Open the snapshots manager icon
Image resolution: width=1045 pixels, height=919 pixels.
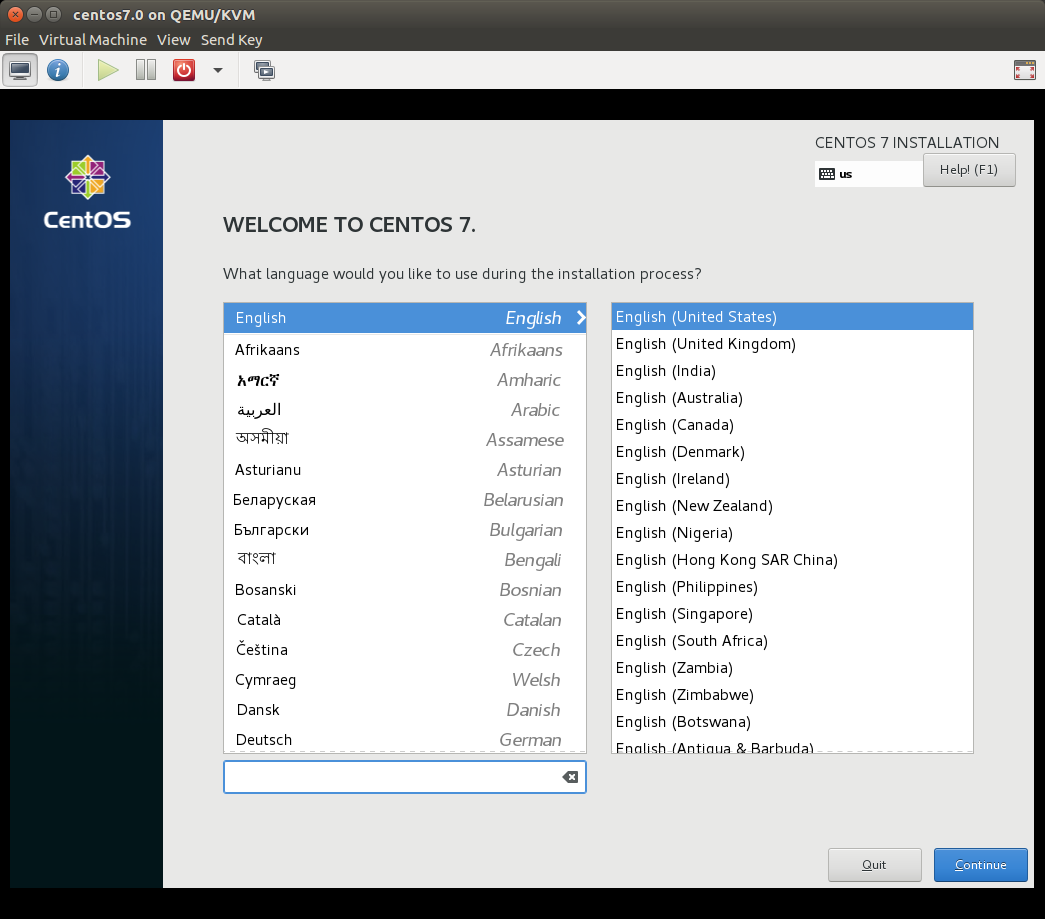click(264, 70)
